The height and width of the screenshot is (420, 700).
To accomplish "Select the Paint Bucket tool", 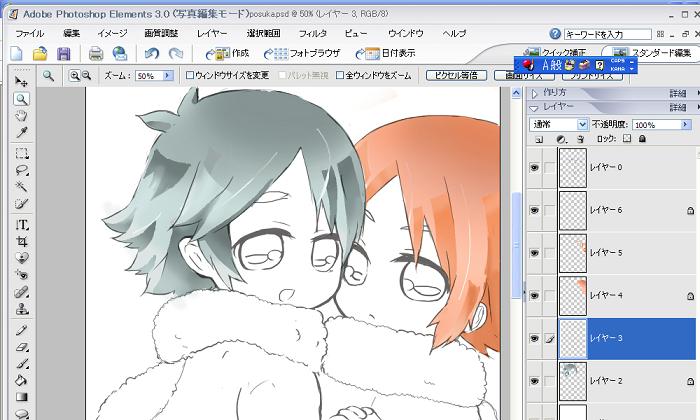I will point(21,381).
